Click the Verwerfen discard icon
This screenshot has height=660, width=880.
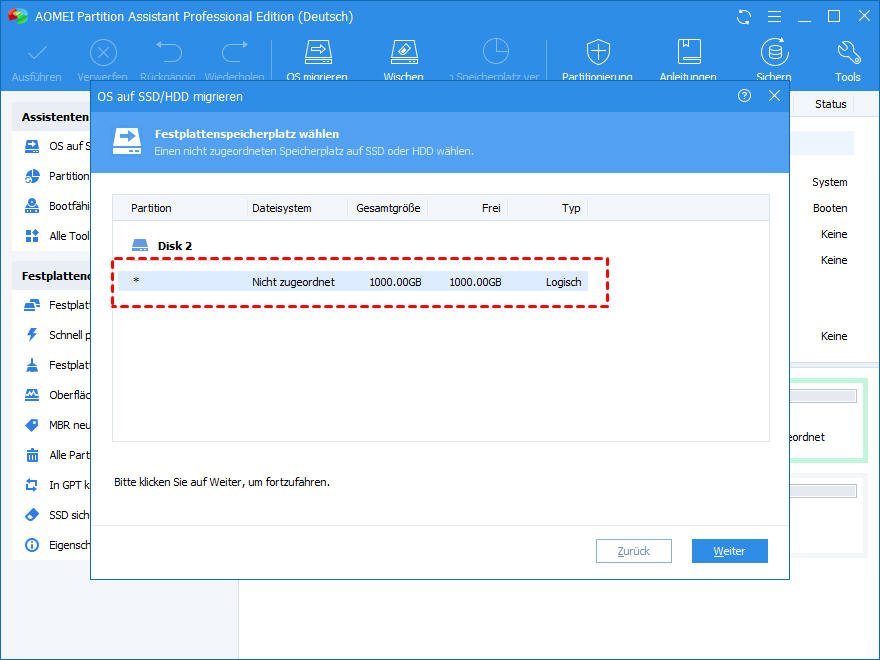point(103,53)
